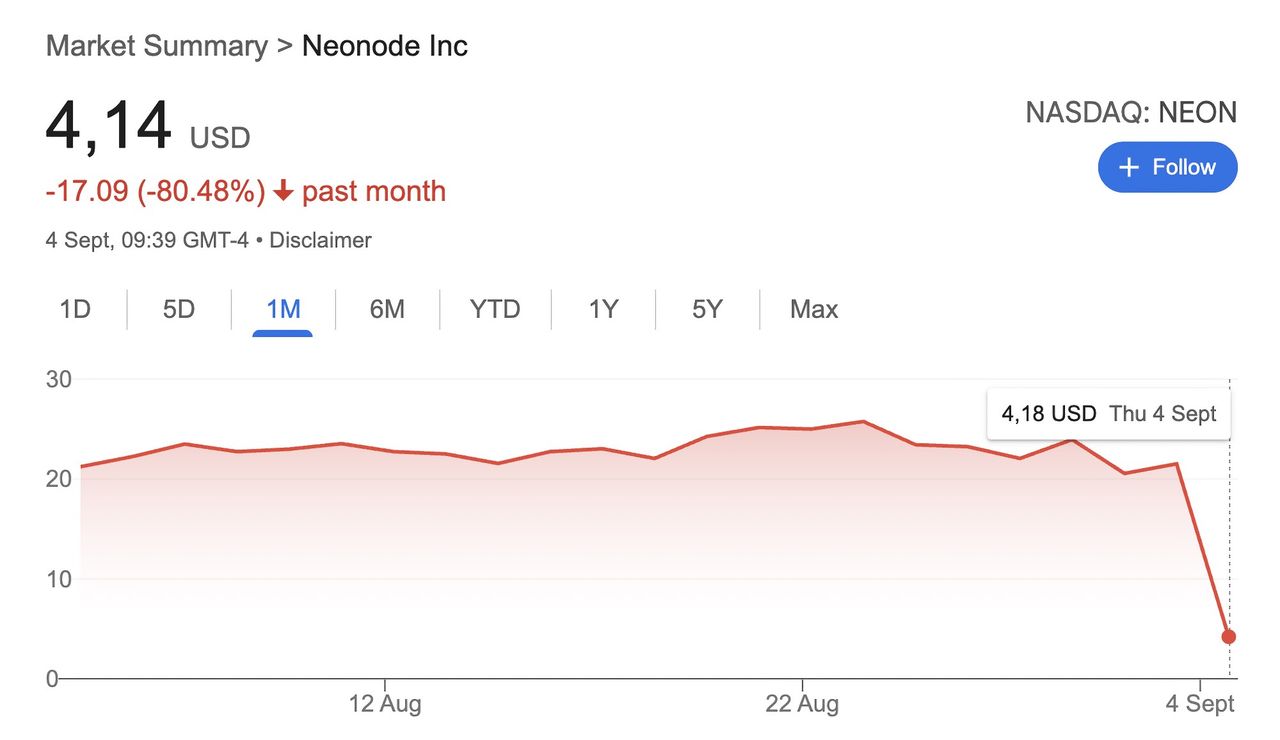
Task: Click the 22 Aug date marker
Action: click(x=802, y=704)
